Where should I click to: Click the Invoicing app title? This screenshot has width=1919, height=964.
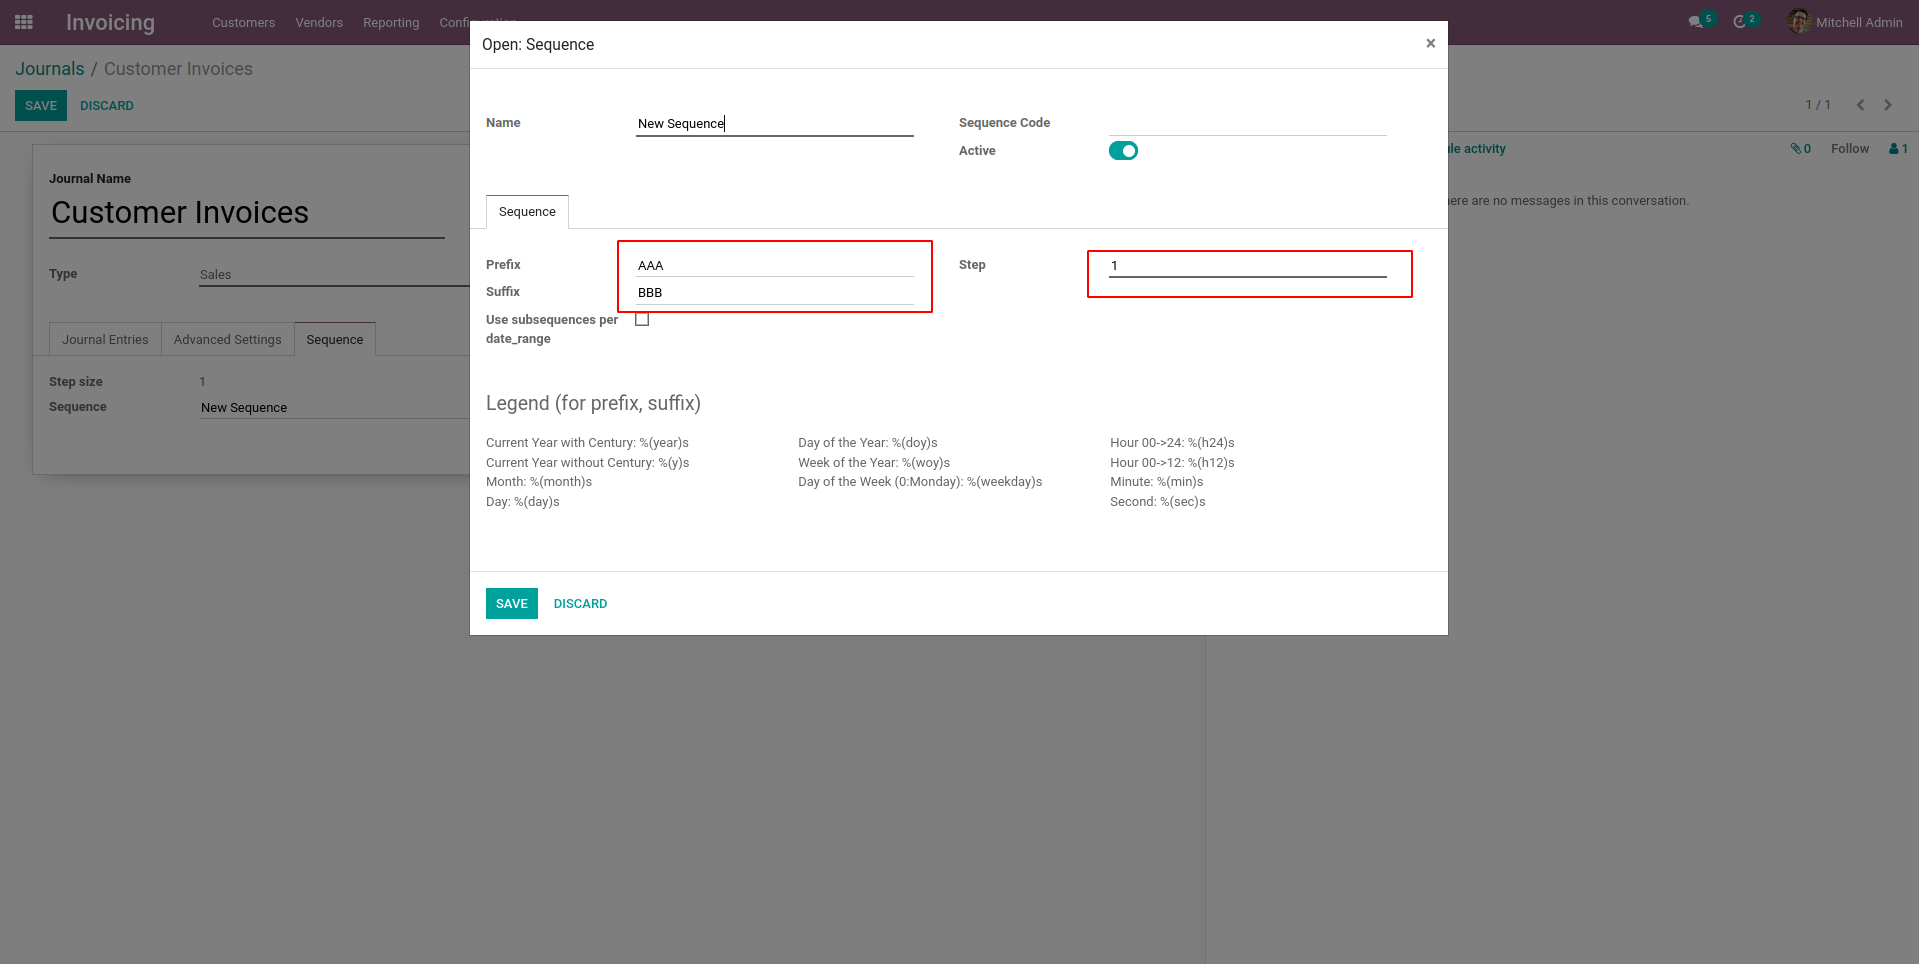110,22
